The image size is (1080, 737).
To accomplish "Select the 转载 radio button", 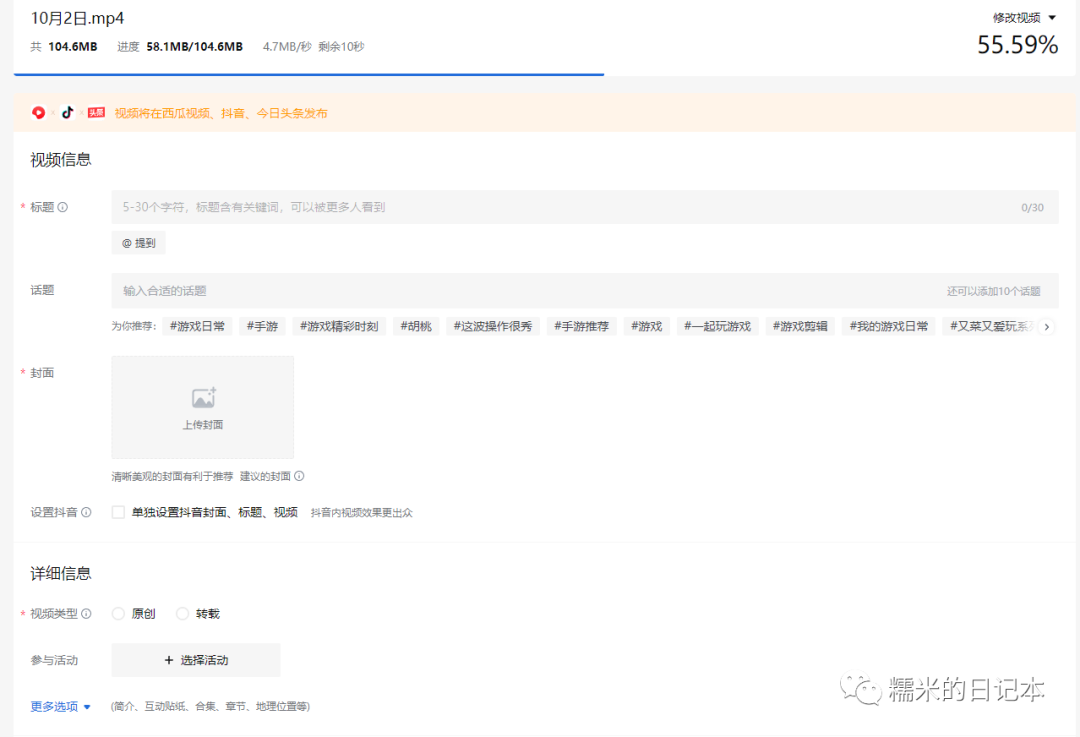I will click(182, 613).
